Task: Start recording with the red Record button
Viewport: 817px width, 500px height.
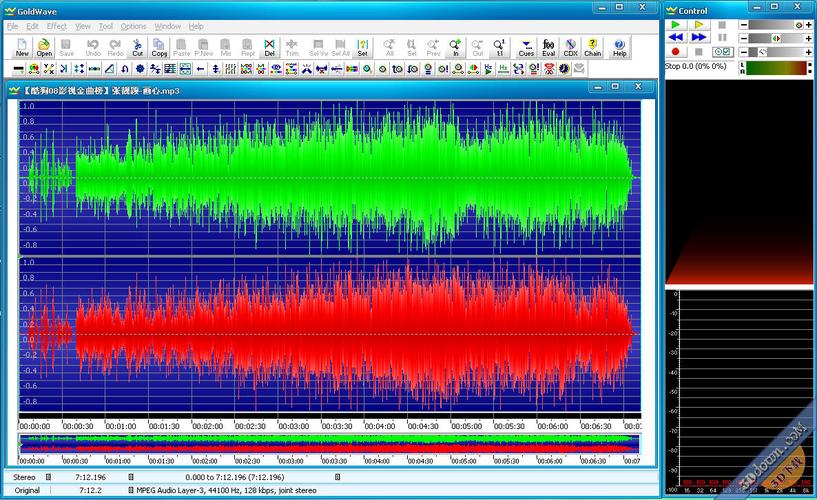Action: coord(676,51)
